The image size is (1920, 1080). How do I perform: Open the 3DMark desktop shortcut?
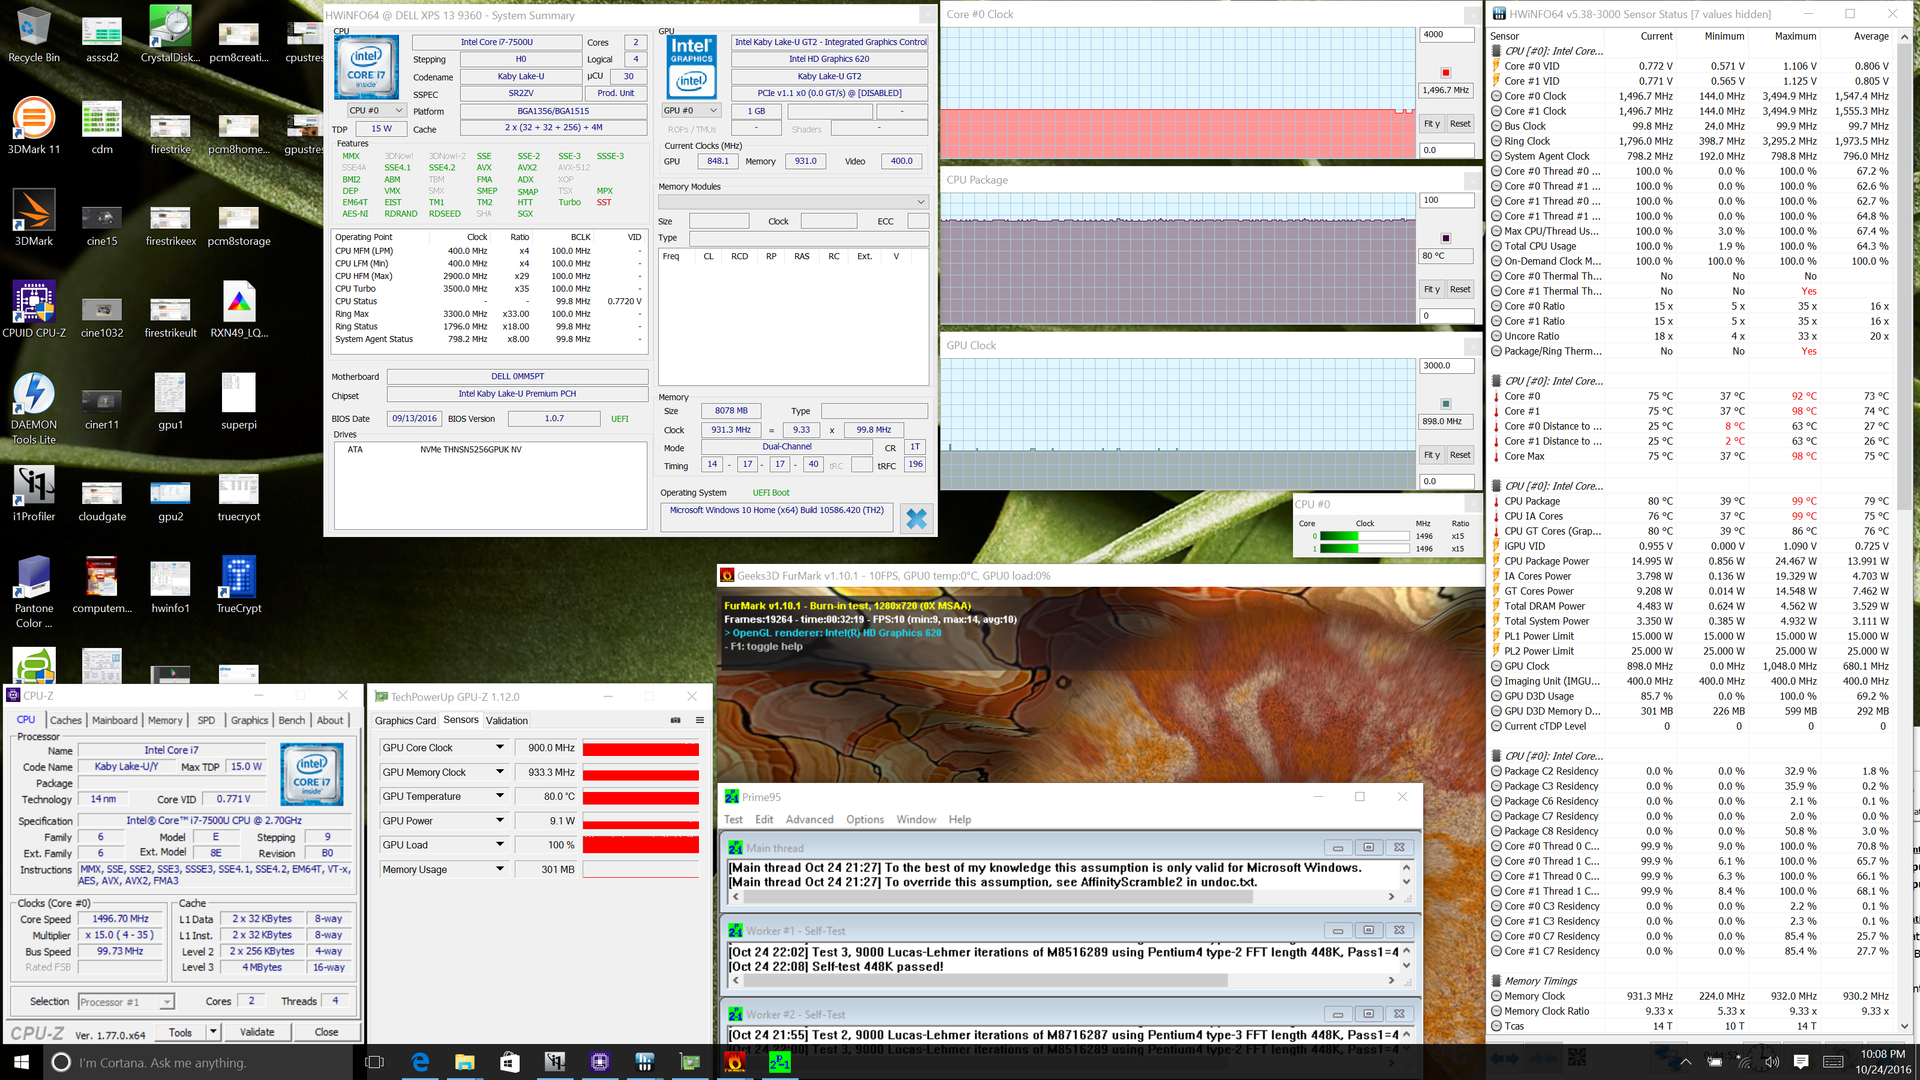[34, 218]
